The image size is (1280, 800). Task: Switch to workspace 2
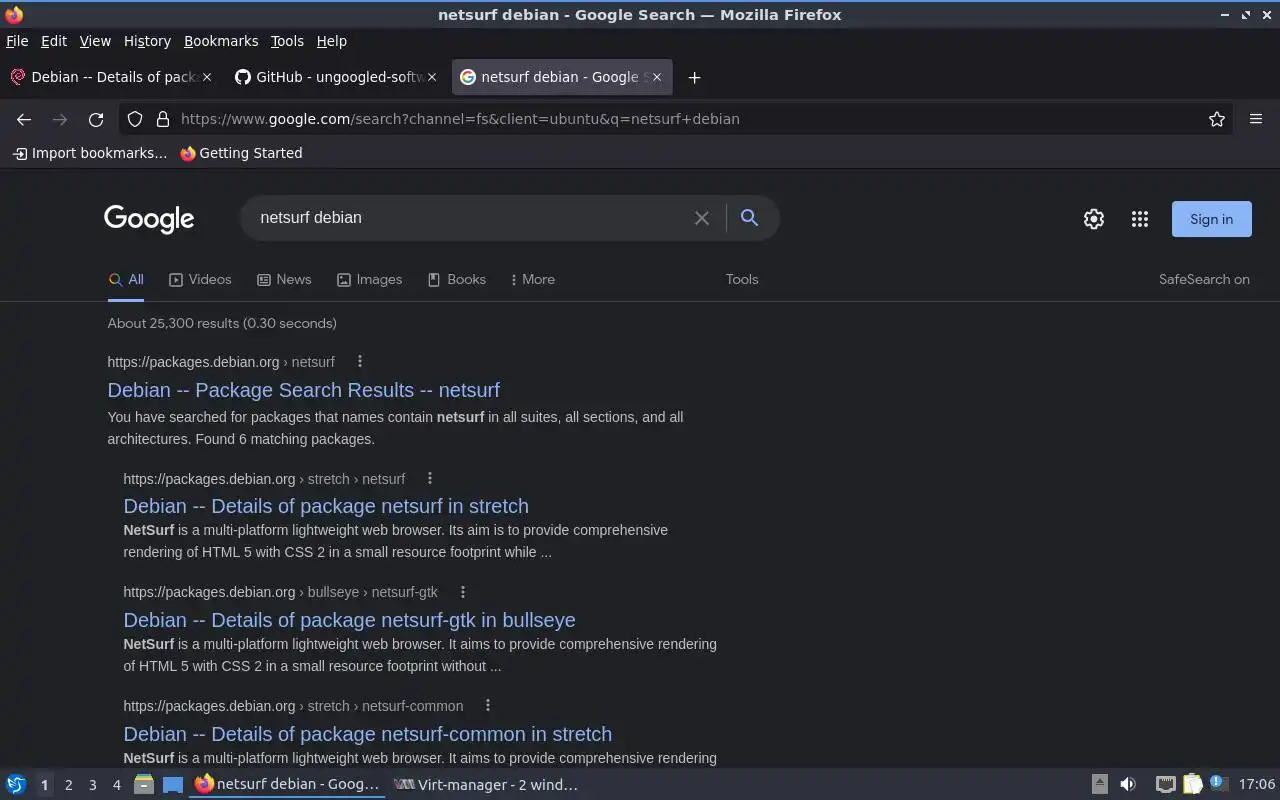(x=68, y=785)
